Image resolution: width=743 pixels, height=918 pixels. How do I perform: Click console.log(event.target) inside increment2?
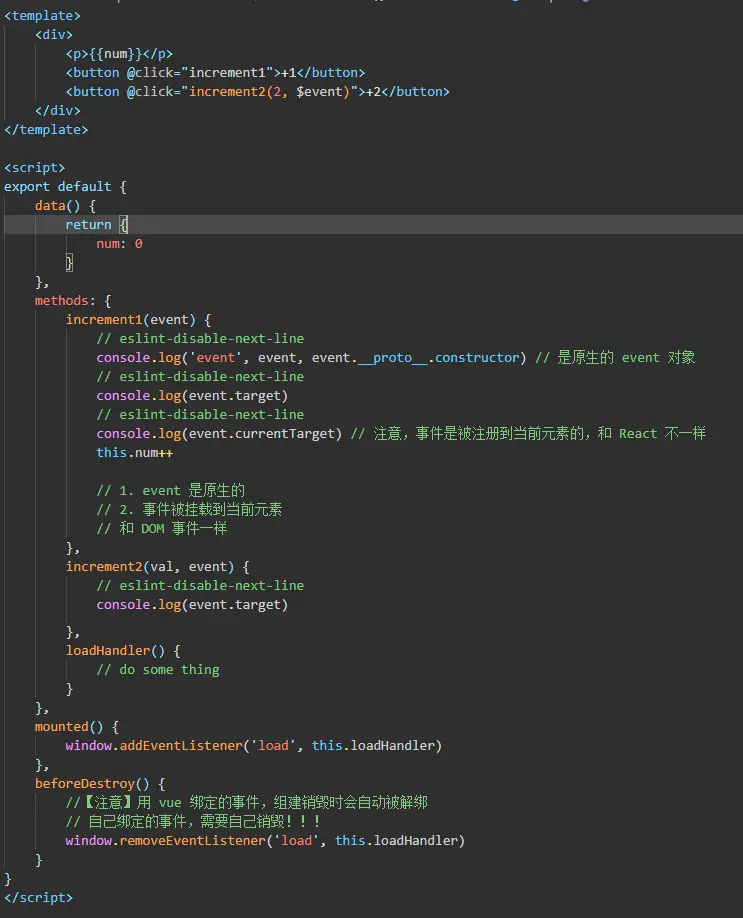192,605
